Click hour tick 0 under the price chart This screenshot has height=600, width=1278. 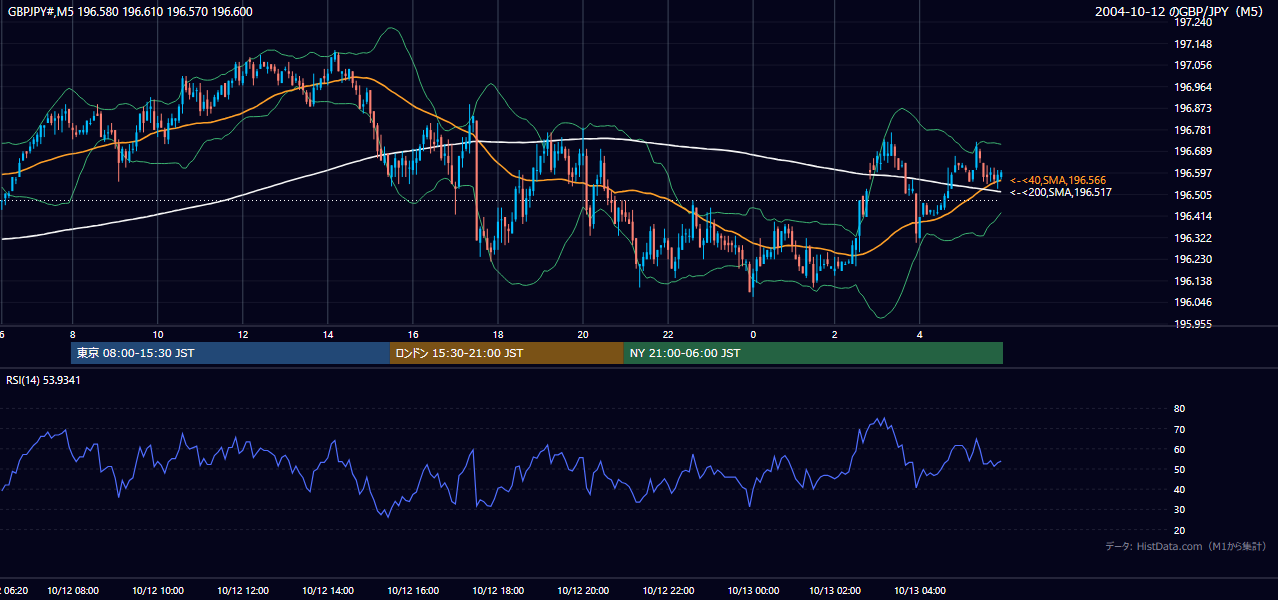753,334
